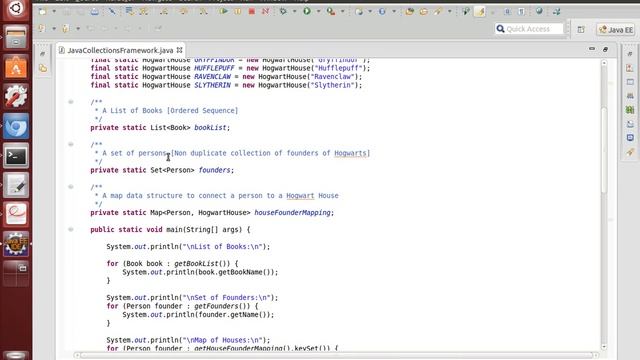Click the editor's horizontal scrollbar
This screenshot has height=360, width=640.
336,355
